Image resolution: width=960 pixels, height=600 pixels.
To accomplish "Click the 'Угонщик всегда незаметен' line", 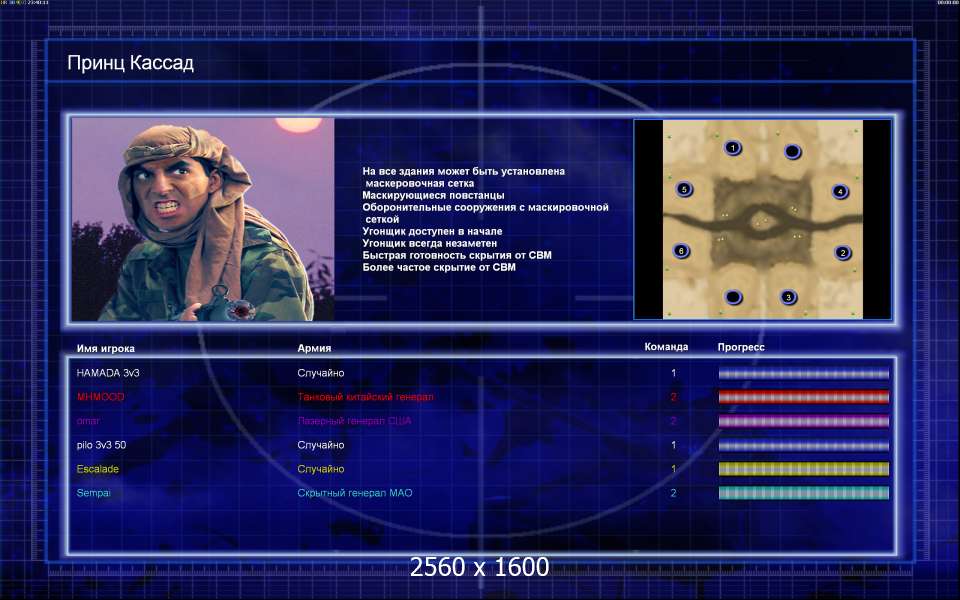I will [430, 243].
